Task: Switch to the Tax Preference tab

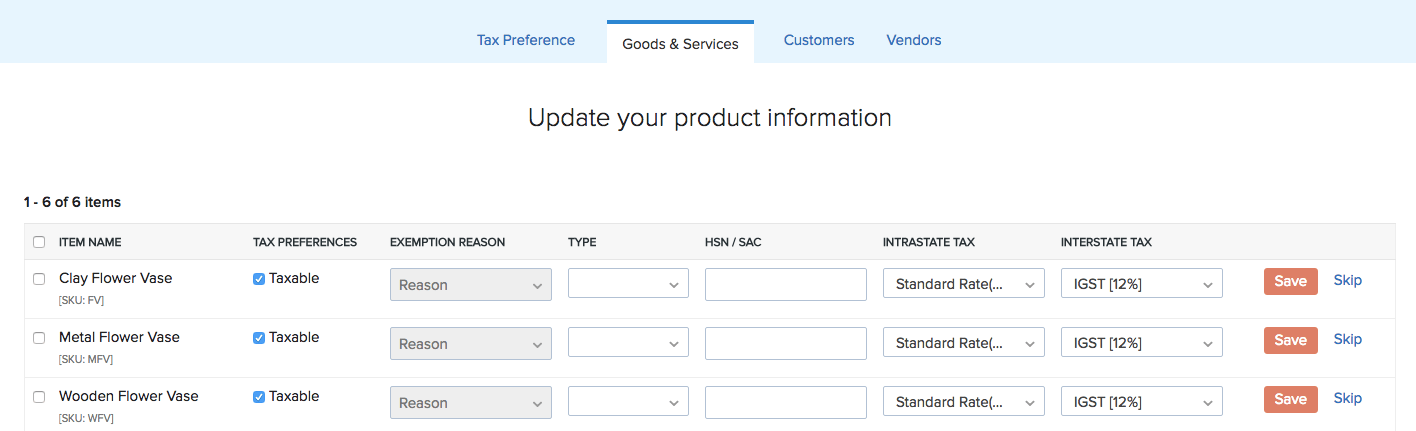Action: [525, 40]
